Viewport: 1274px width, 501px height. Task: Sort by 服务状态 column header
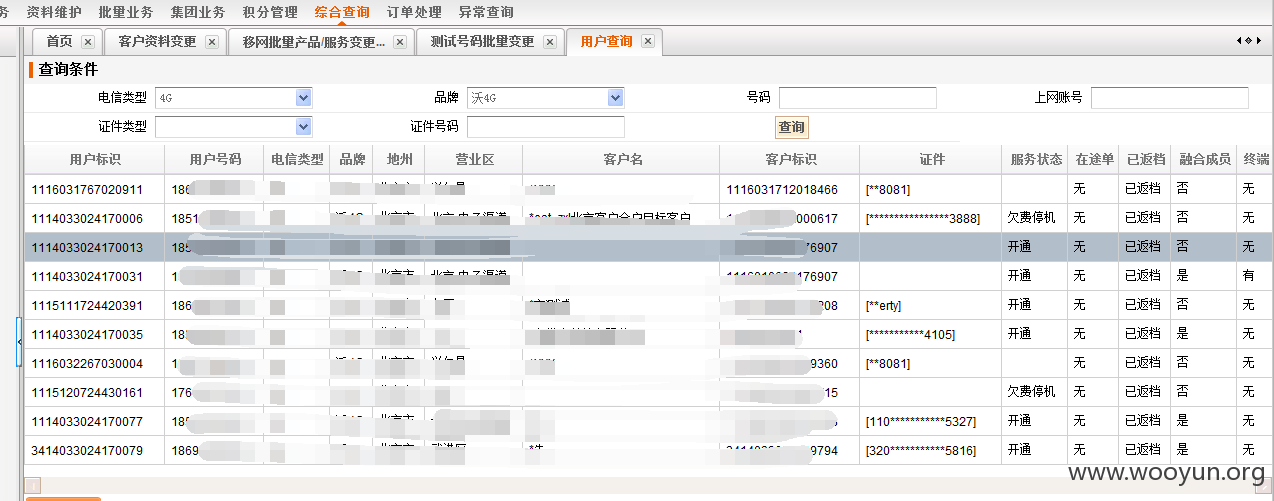click(x=1036, y=160)
